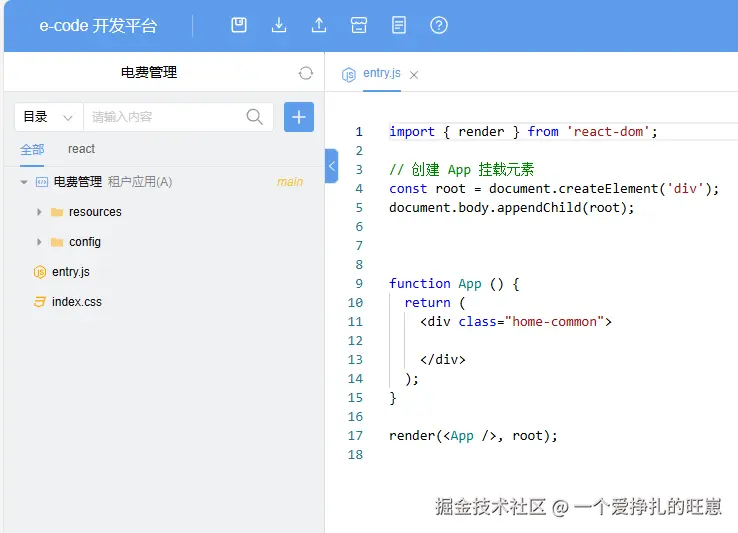The image size is (738, 533).
Task: Click the save icon in top toolbar
Action: point(239,25)
